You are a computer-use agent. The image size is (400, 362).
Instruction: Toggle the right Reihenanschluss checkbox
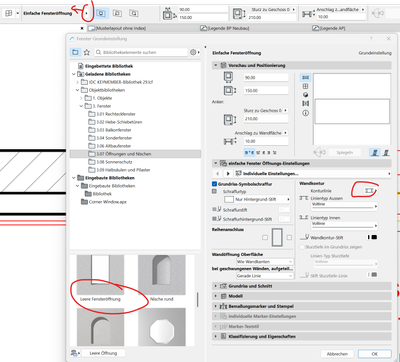point(289,238)
